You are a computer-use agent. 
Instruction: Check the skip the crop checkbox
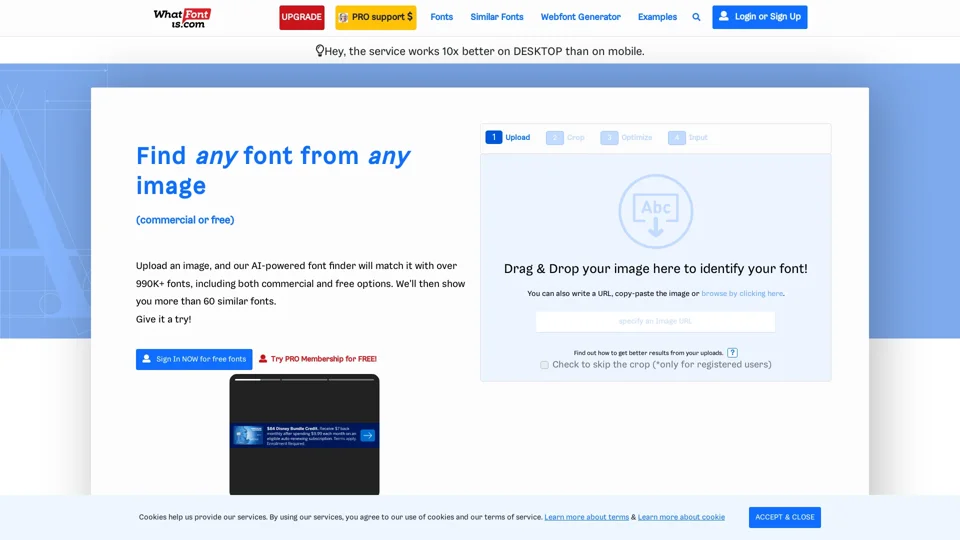(x=544, y=365)
